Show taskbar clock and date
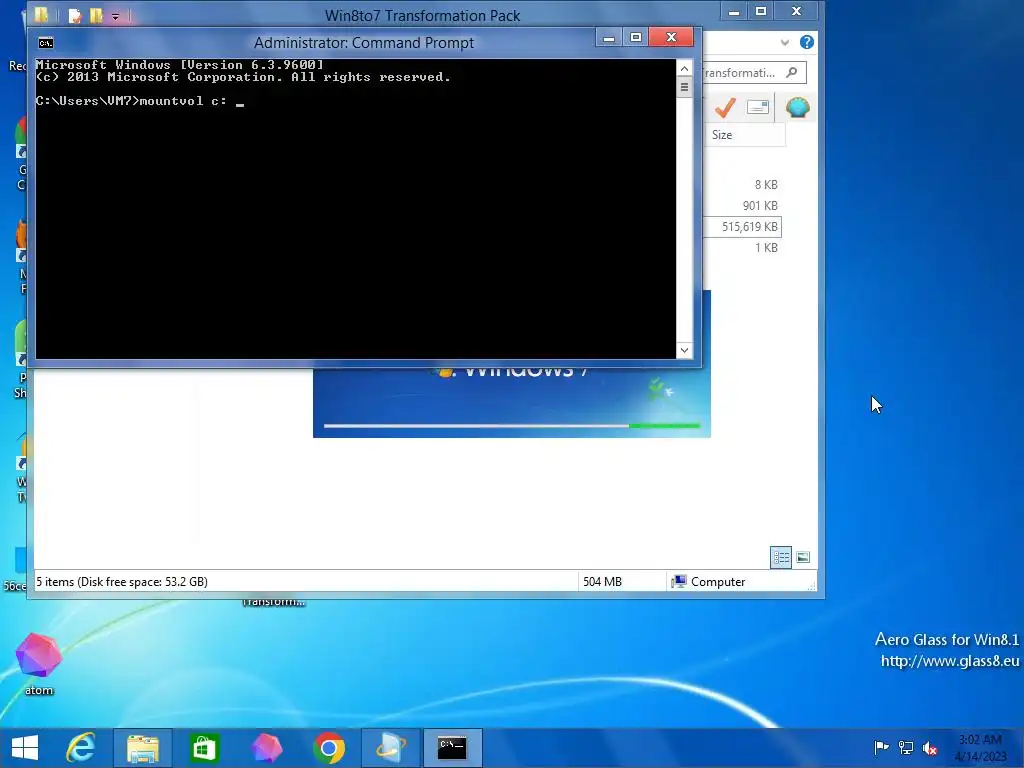 (x=981, y=748)
